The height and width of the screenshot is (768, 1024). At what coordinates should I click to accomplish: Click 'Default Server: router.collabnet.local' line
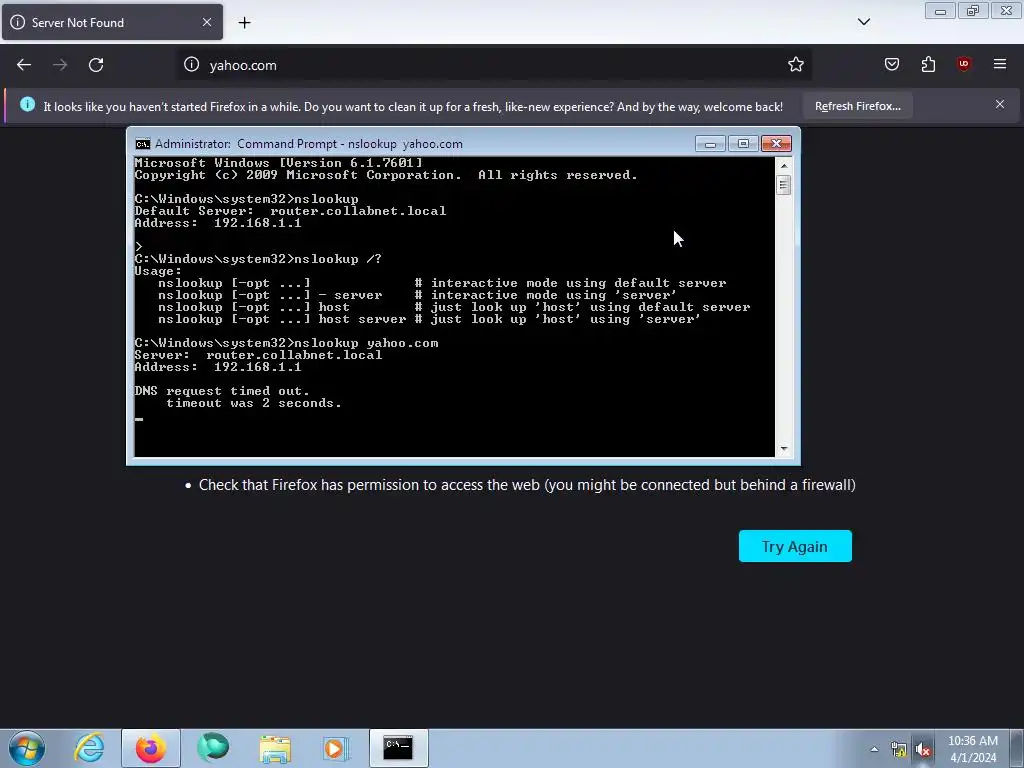tap(290, 211)
